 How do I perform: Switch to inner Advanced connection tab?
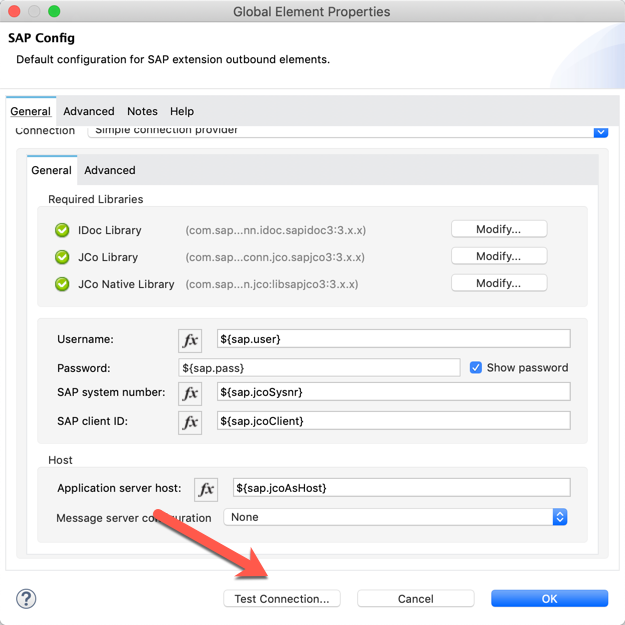pos(110,170)
